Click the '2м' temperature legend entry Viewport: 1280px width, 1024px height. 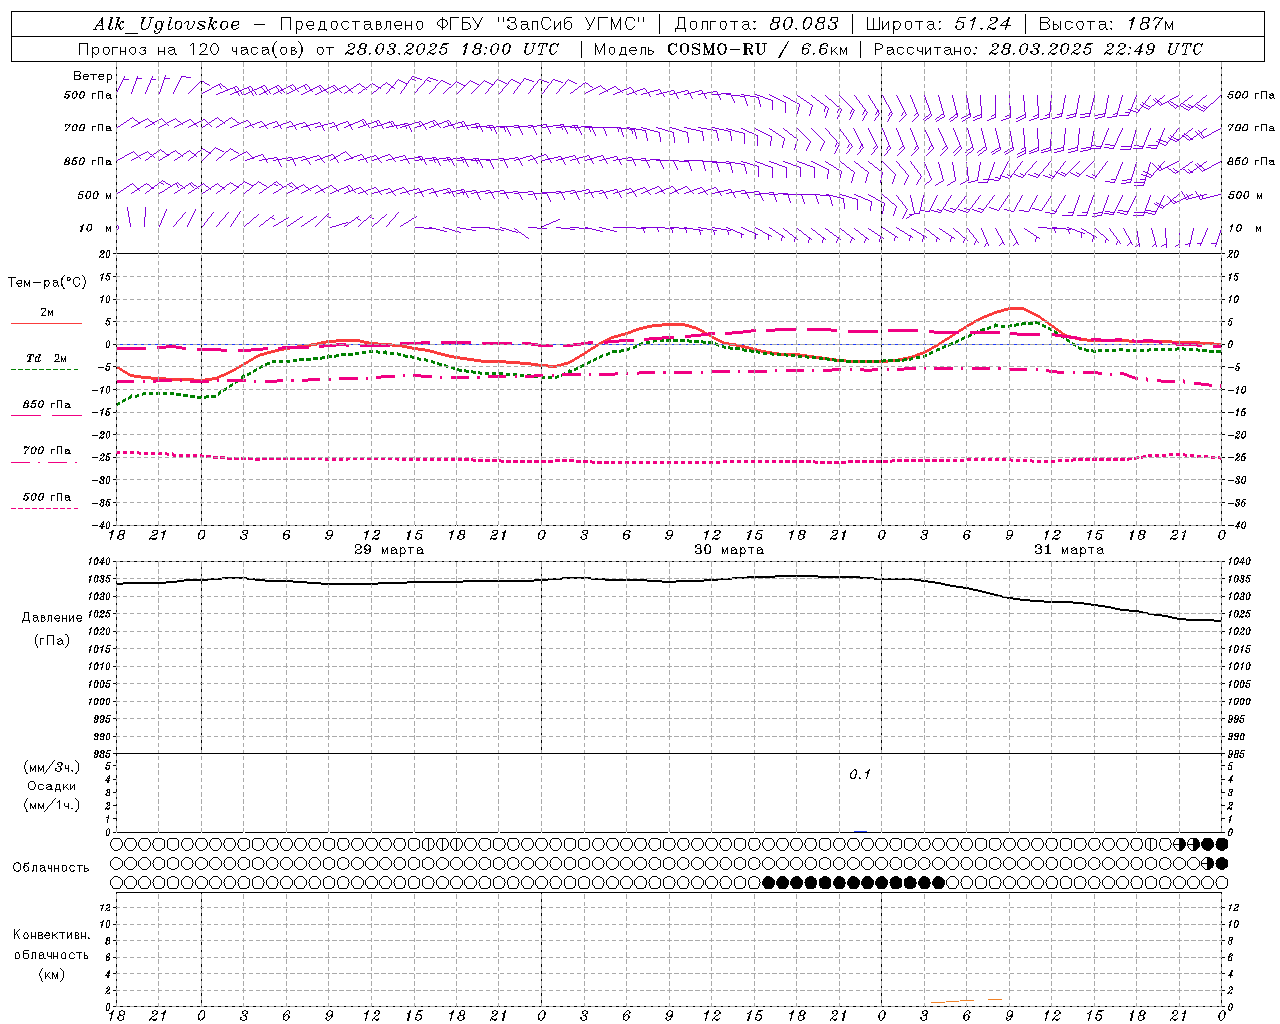47,312
